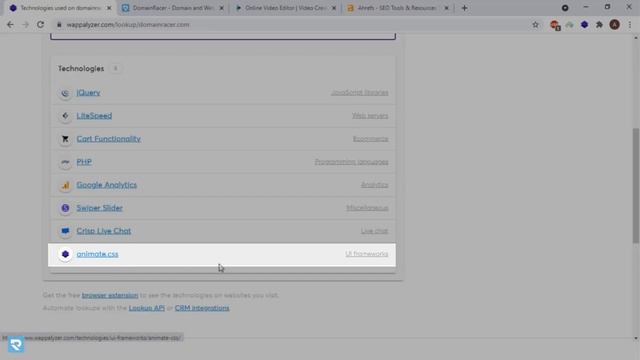640x360 pixels.
Task: Click the grey extension icon beside the red one
Action: pyautogui.click(x=570, y=25)
